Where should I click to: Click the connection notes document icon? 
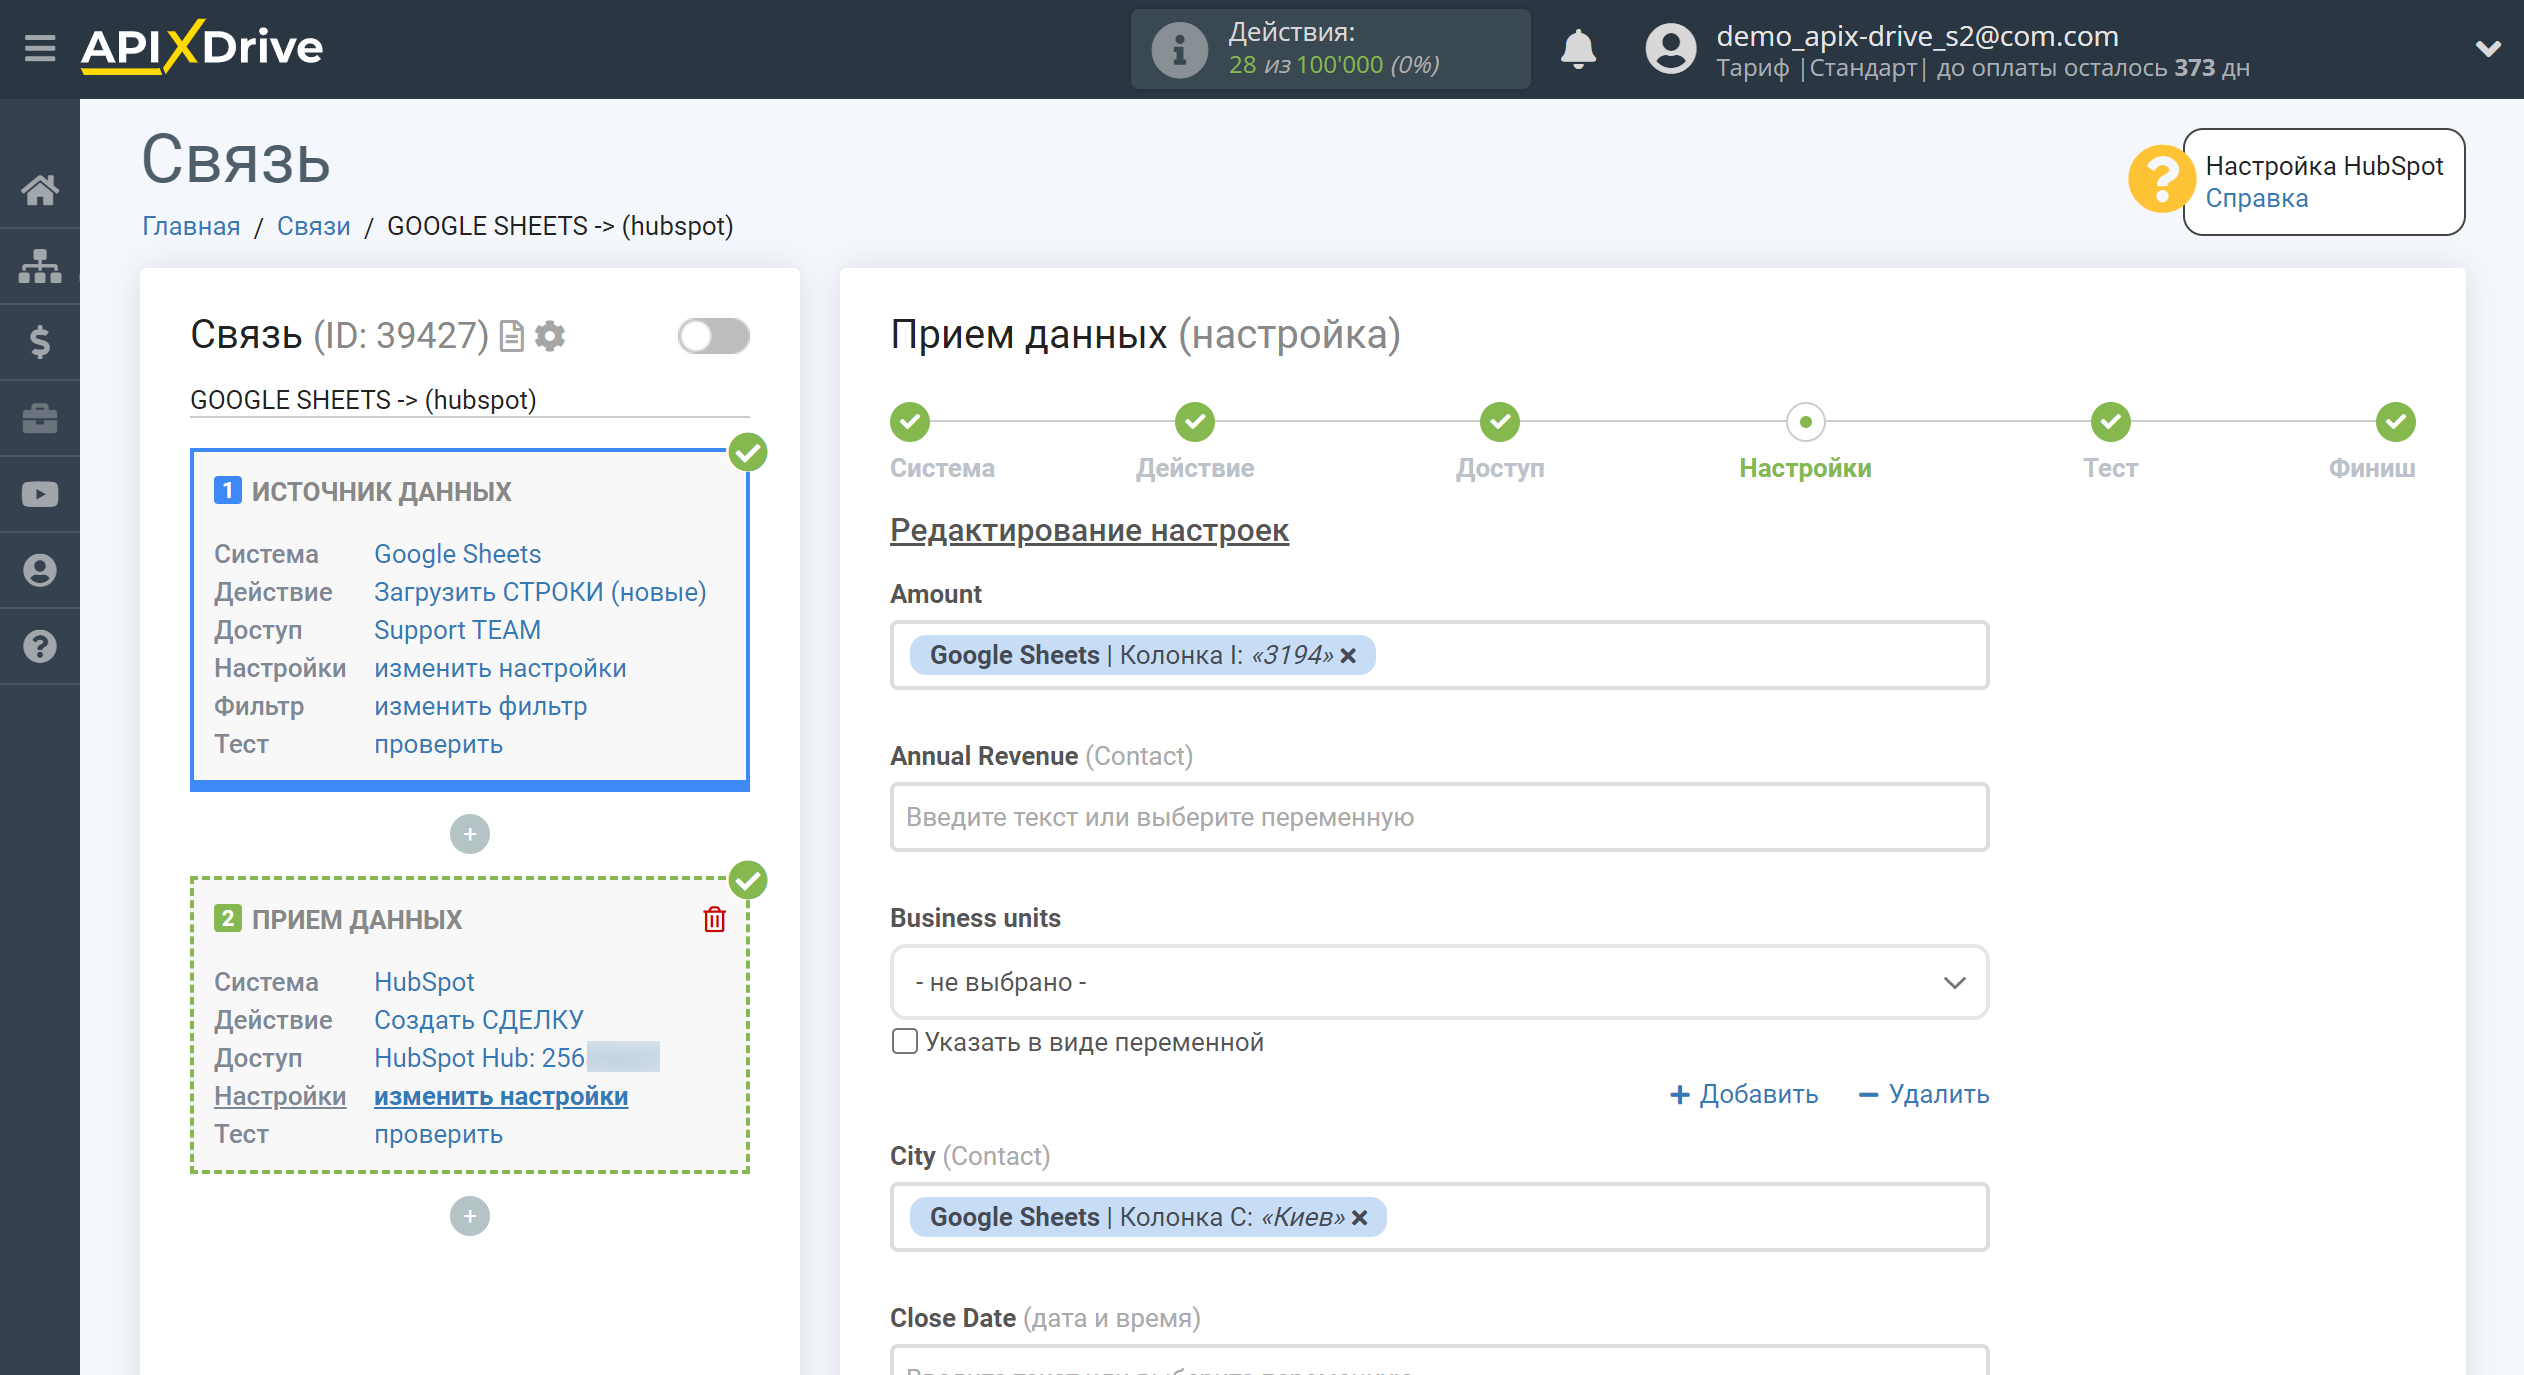tap(512, 336)
